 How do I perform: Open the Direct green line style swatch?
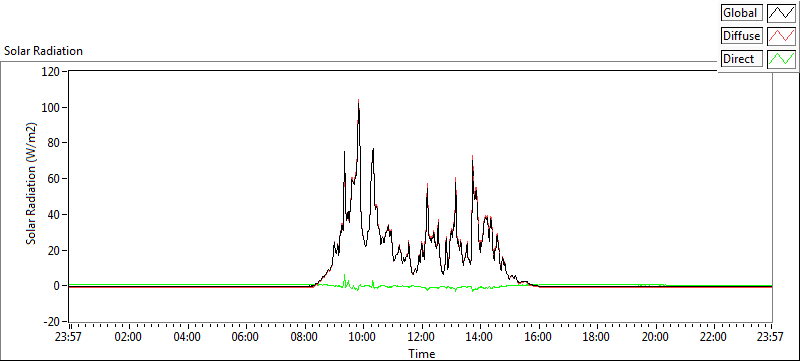pos(781,59)
